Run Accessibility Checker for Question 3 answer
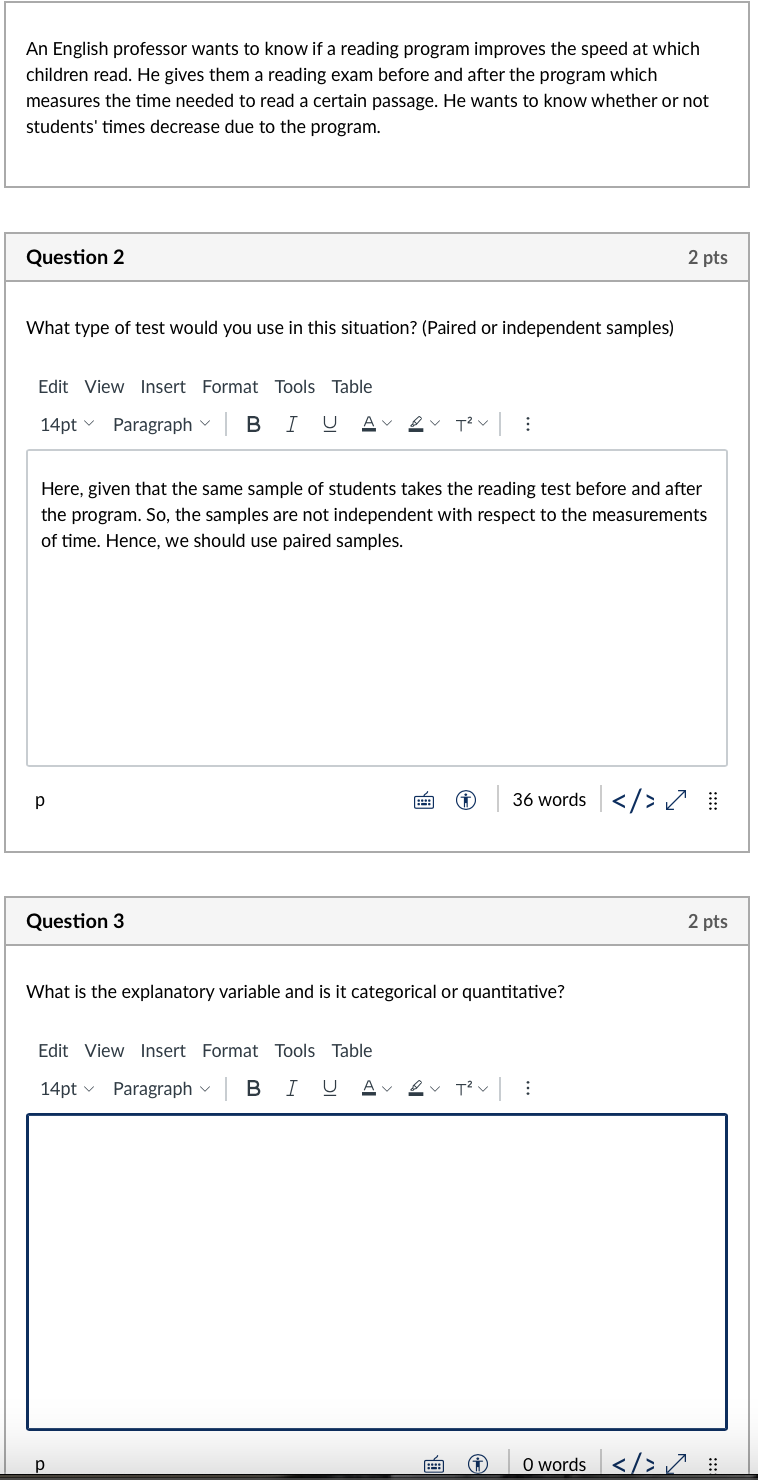The width and height of the screenshot is (758, 1480). (x=478, y=1464)
